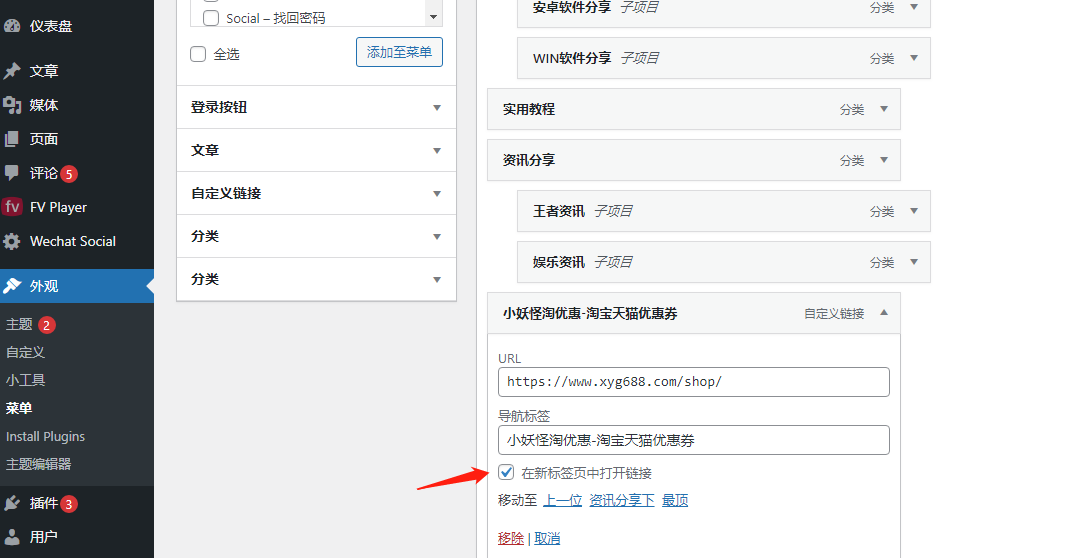This screenshot has height=558, width=1081.
Task: Open the 主题 themes submenu
Action: click(19, 324)
